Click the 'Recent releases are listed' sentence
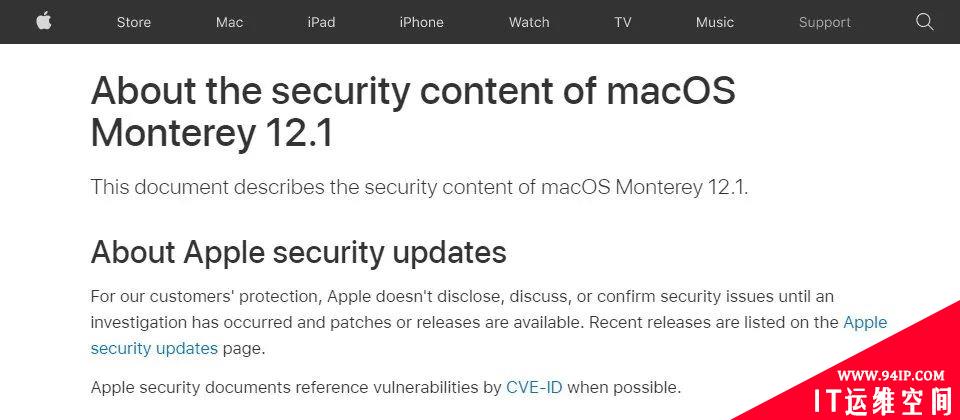This screenshot has height=420, width=960. [x=714, y=323]
